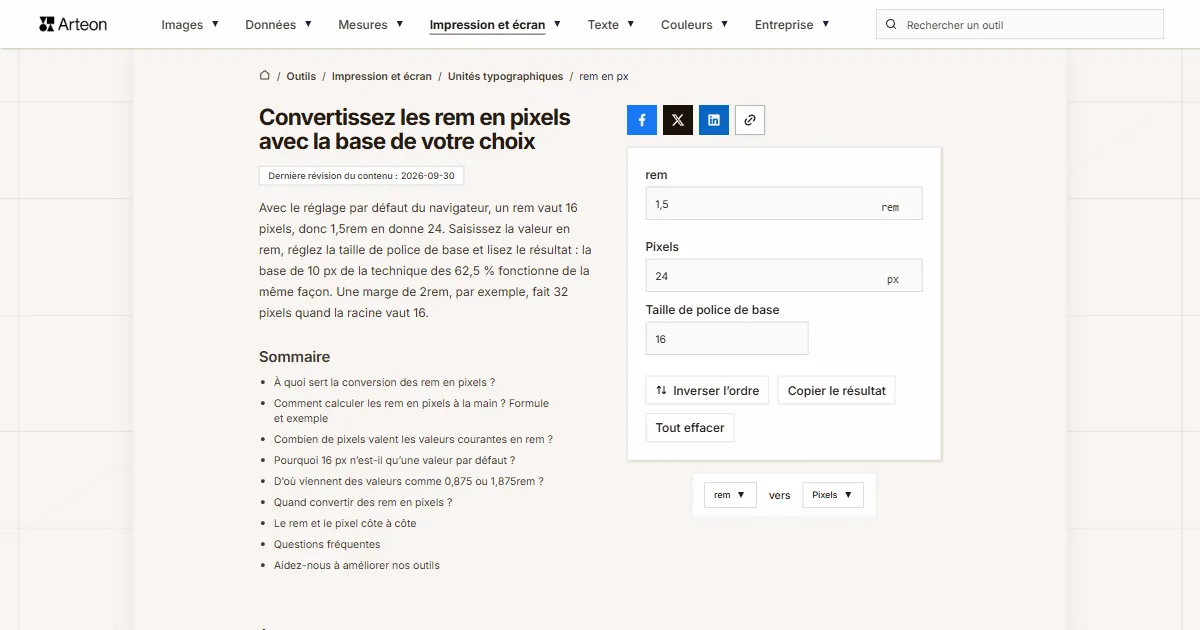The image size is (1200, 630).
Task: Open the Pixels target unit dropdown
Action: coord(833,495)
